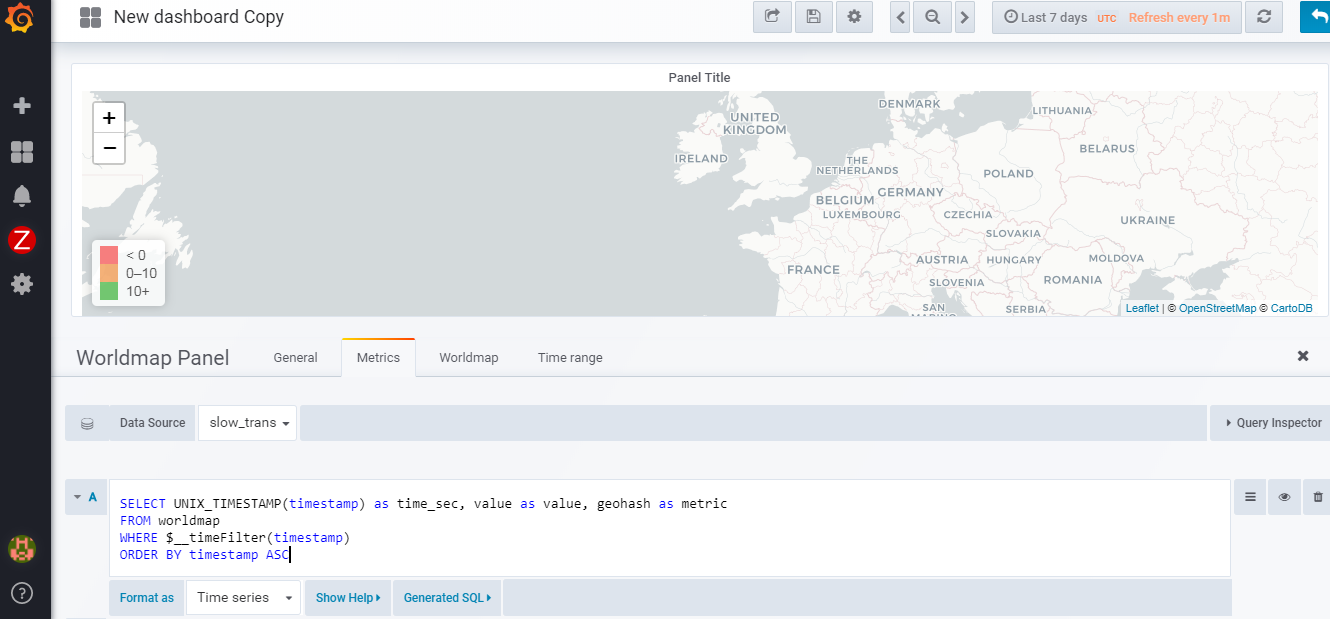Image resolution: width=1330 pixels, height=619 pixels.
Task: Open dashboard settings with the gear icon
Action: coord(853,17)
